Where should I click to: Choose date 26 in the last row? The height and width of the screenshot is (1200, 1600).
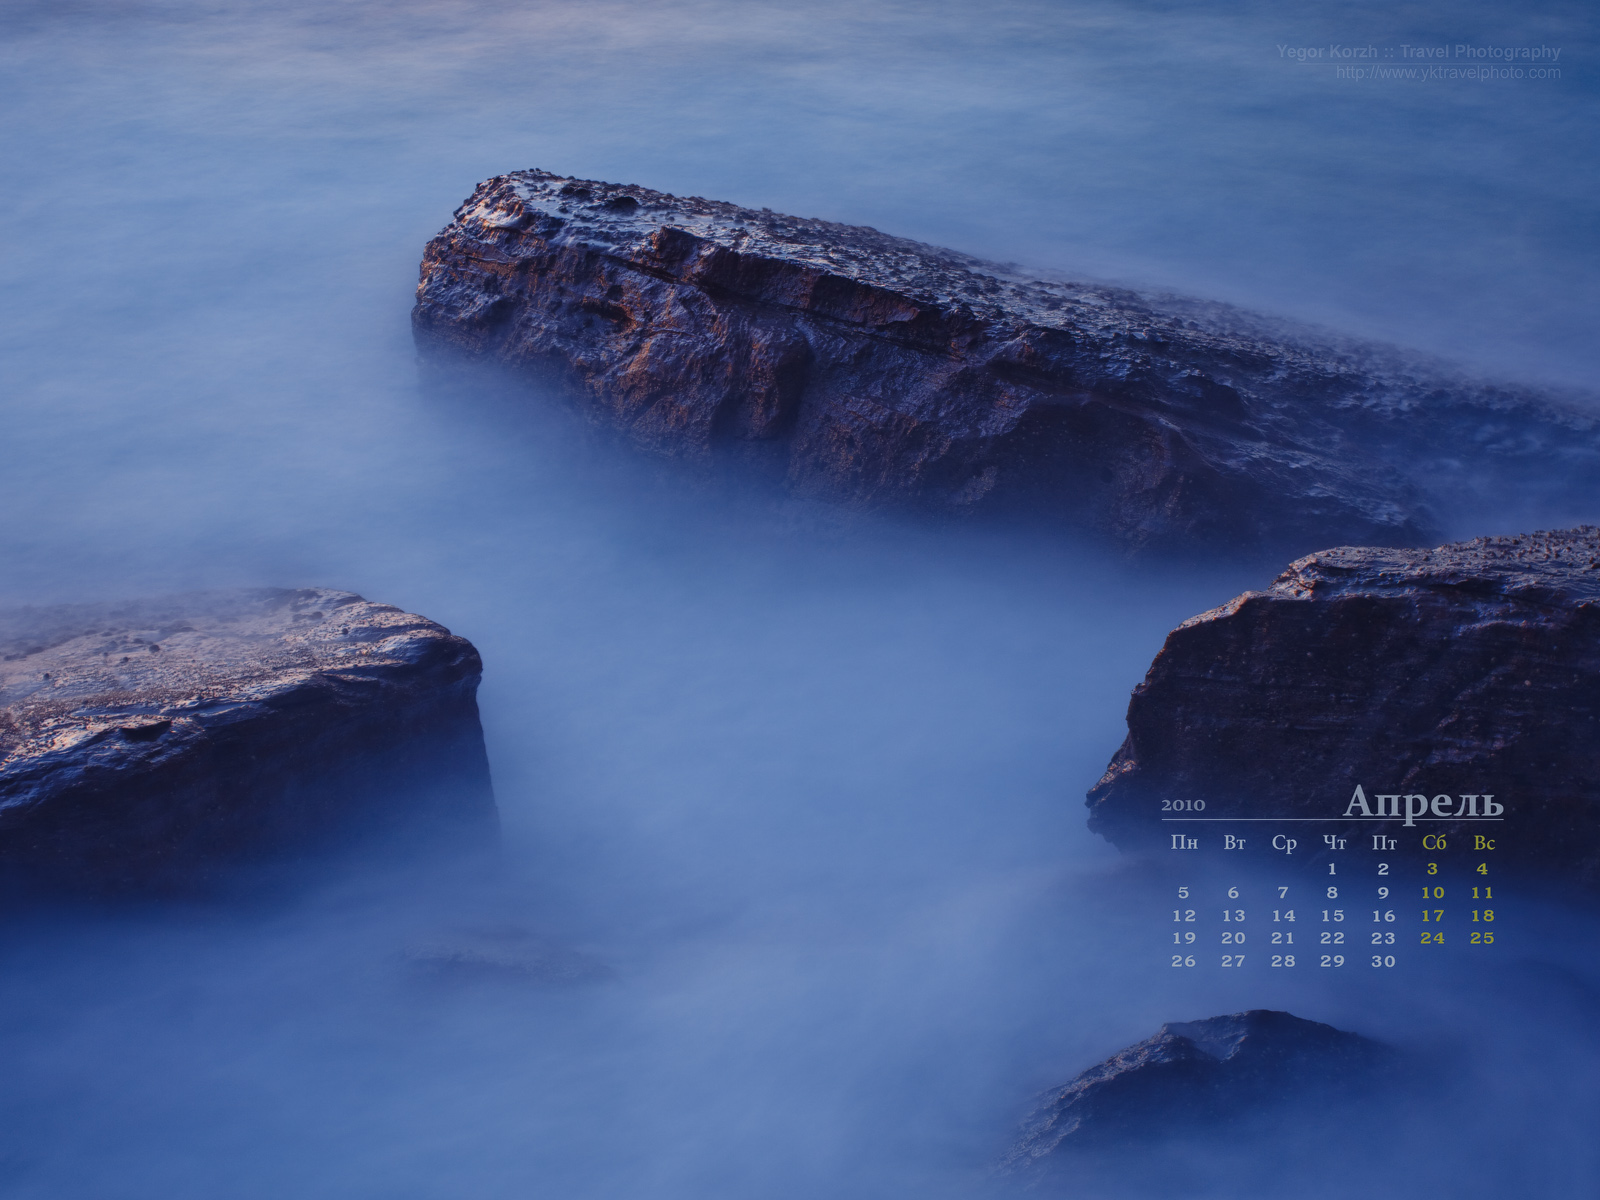1184,961
